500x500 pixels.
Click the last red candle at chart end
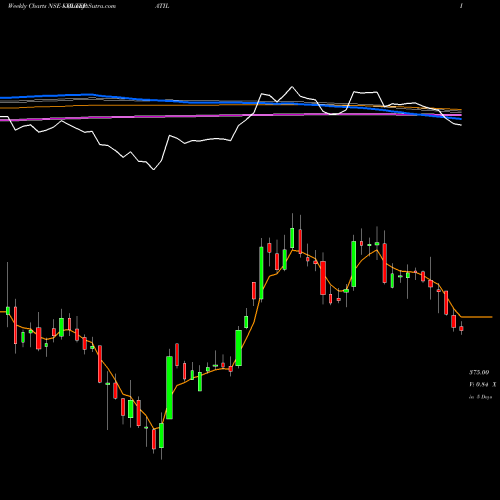(461, 328)
